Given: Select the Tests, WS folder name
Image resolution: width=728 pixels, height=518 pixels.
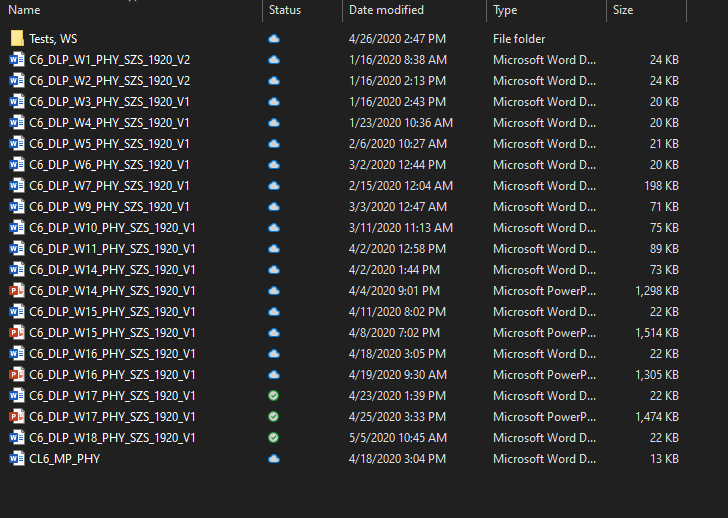Looking at the screenshot, I should click(x=53, y=39).
